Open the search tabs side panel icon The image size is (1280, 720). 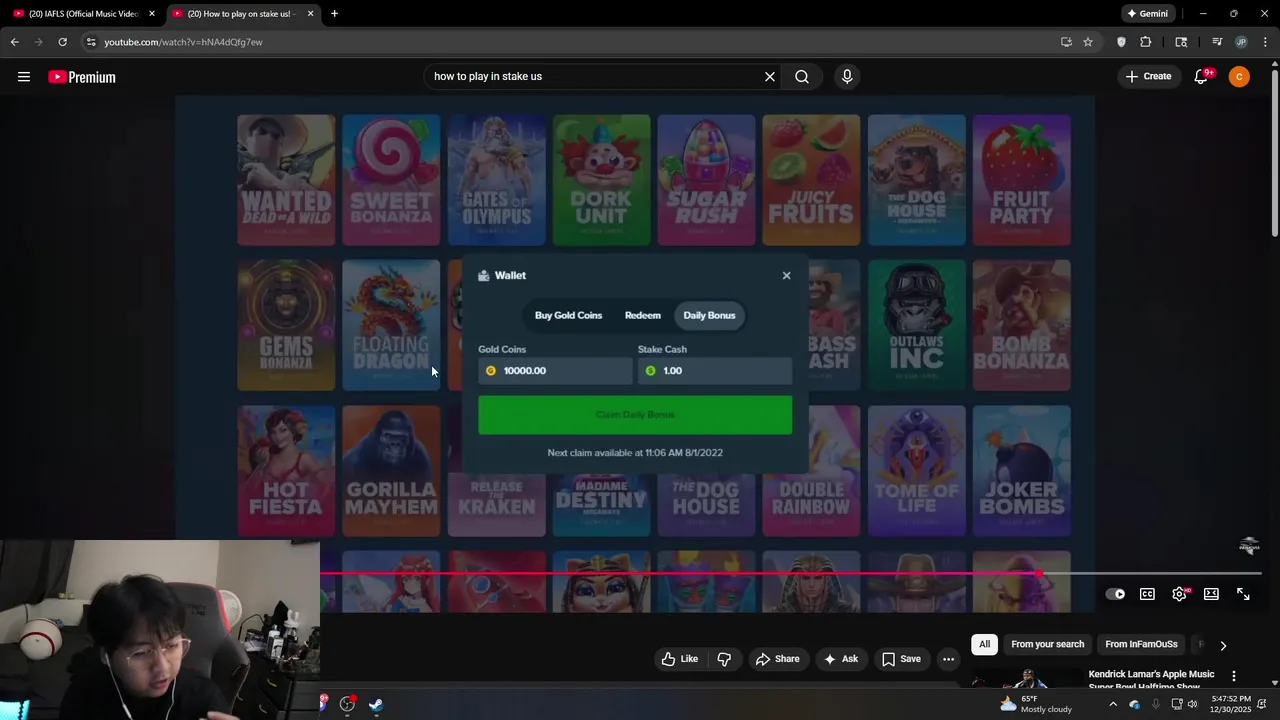[1181, 42]
